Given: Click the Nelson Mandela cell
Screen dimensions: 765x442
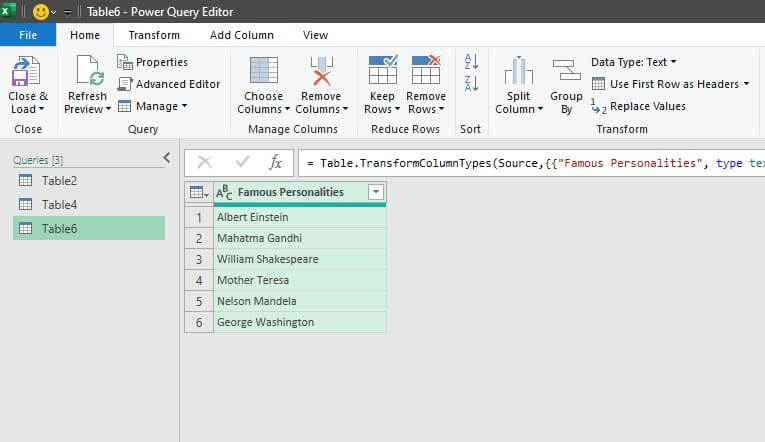Looking at the screenshot, I should coord(300,301).
